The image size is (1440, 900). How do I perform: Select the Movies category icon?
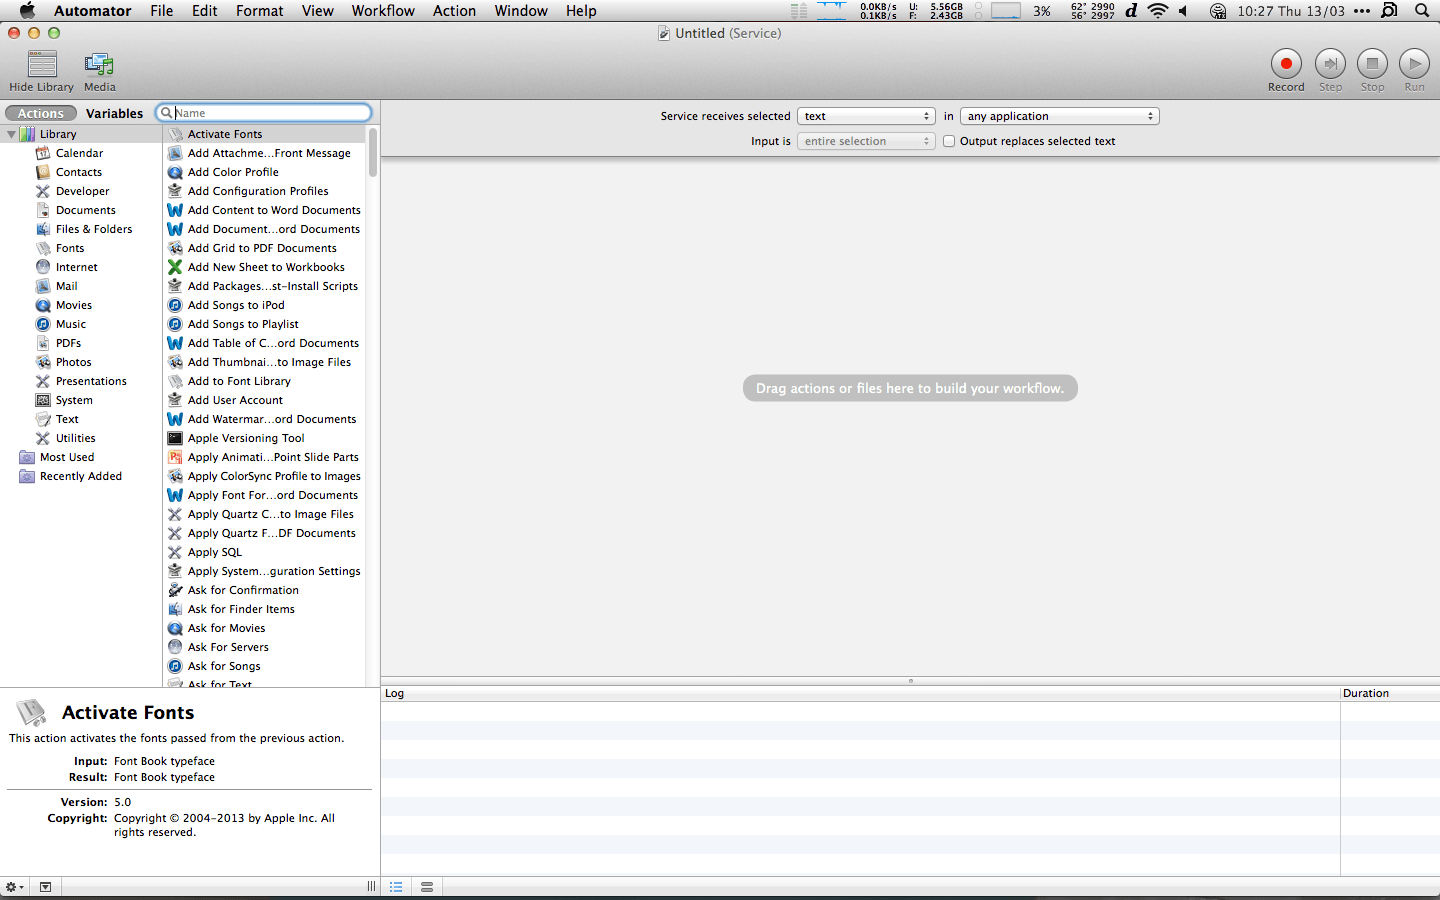tap(43, 305)
